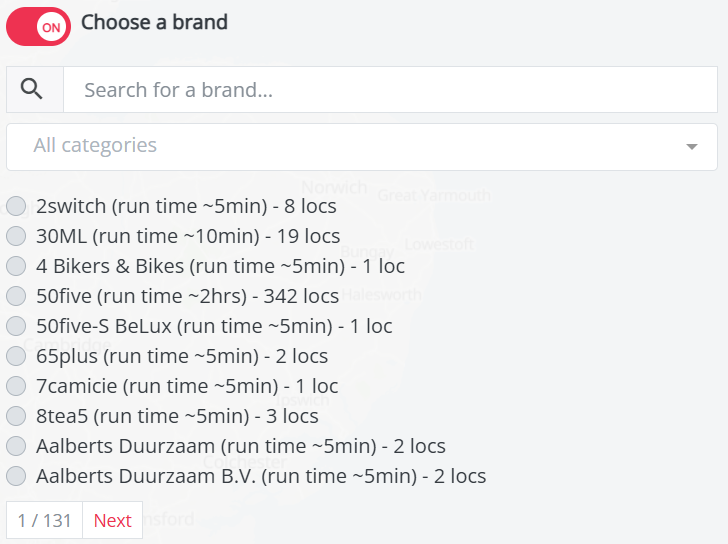The width and height of the screenshot is (728, 544).
Task: Toggle the Choose a brand switch off
Action: 38,27
